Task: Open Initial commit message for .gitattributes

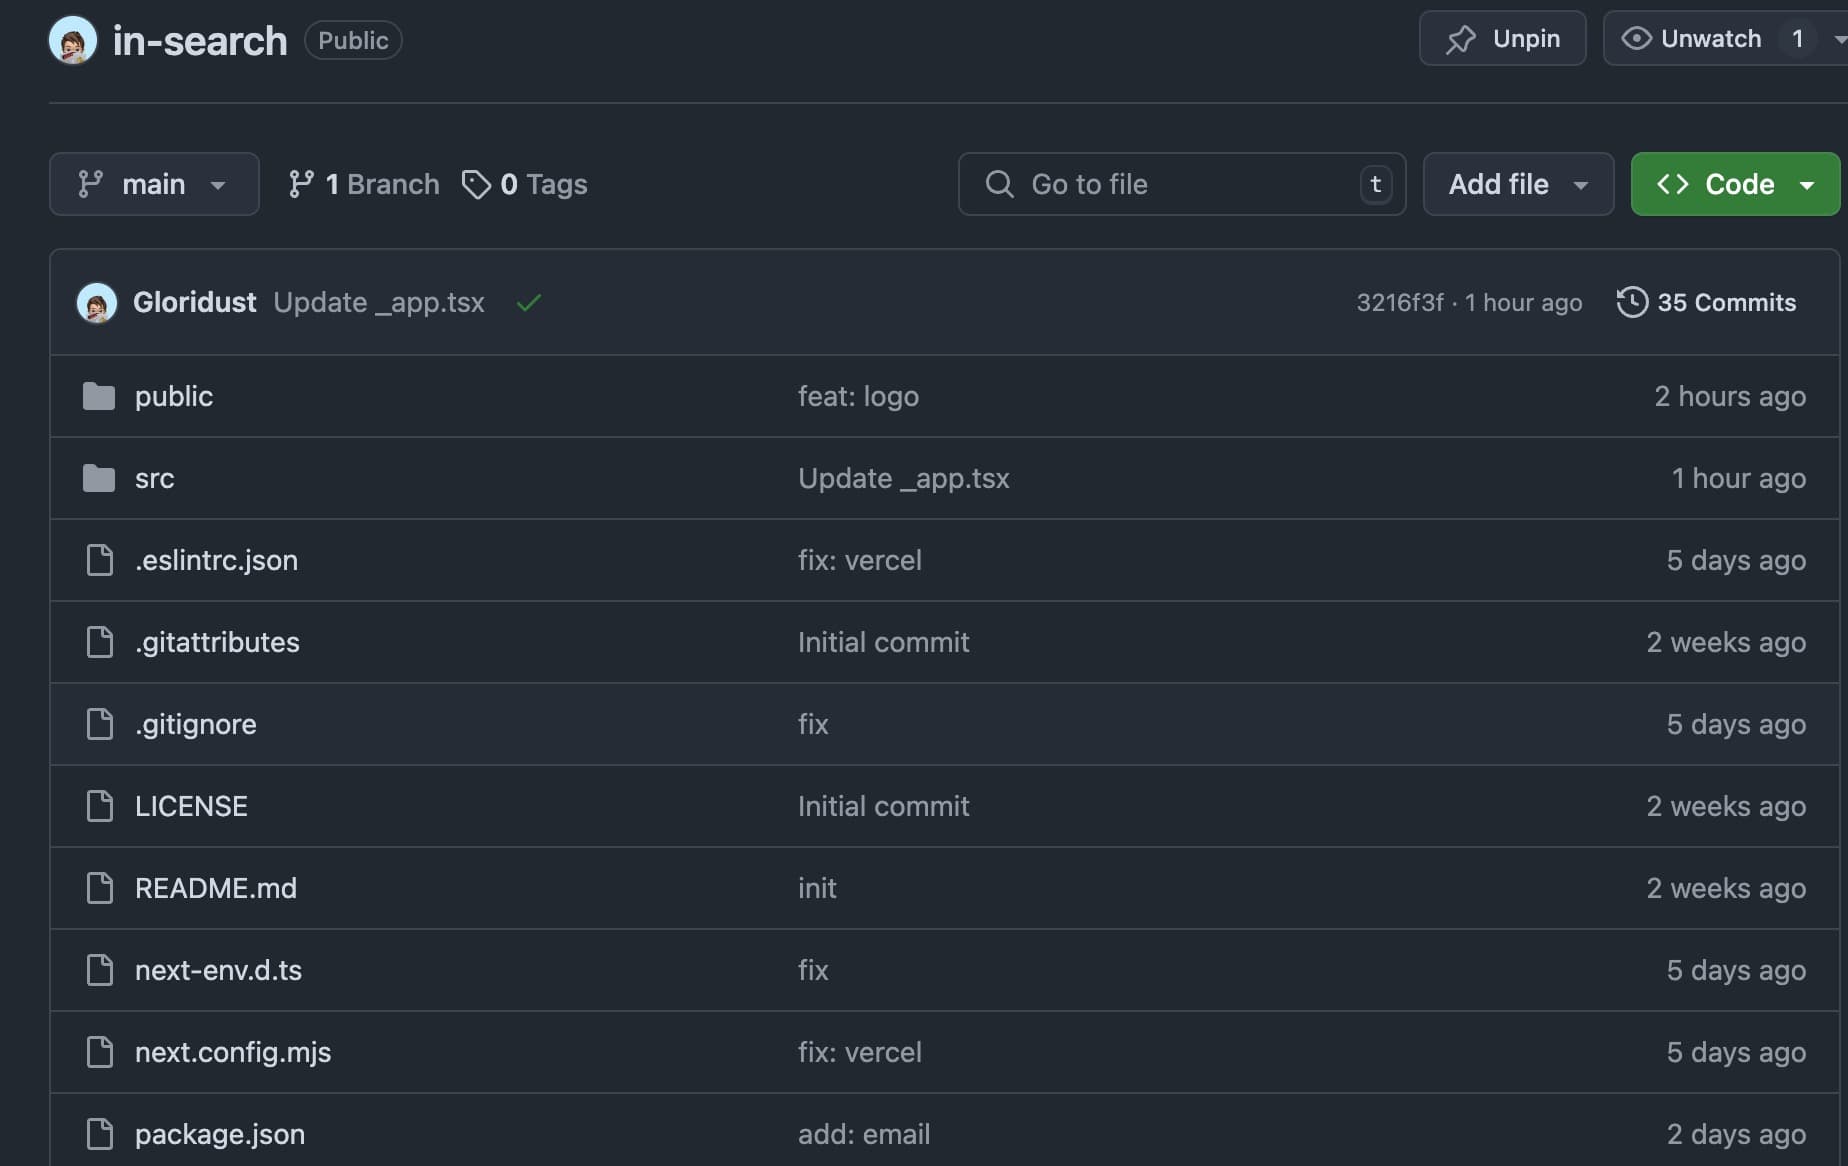Action: [884, 642]
